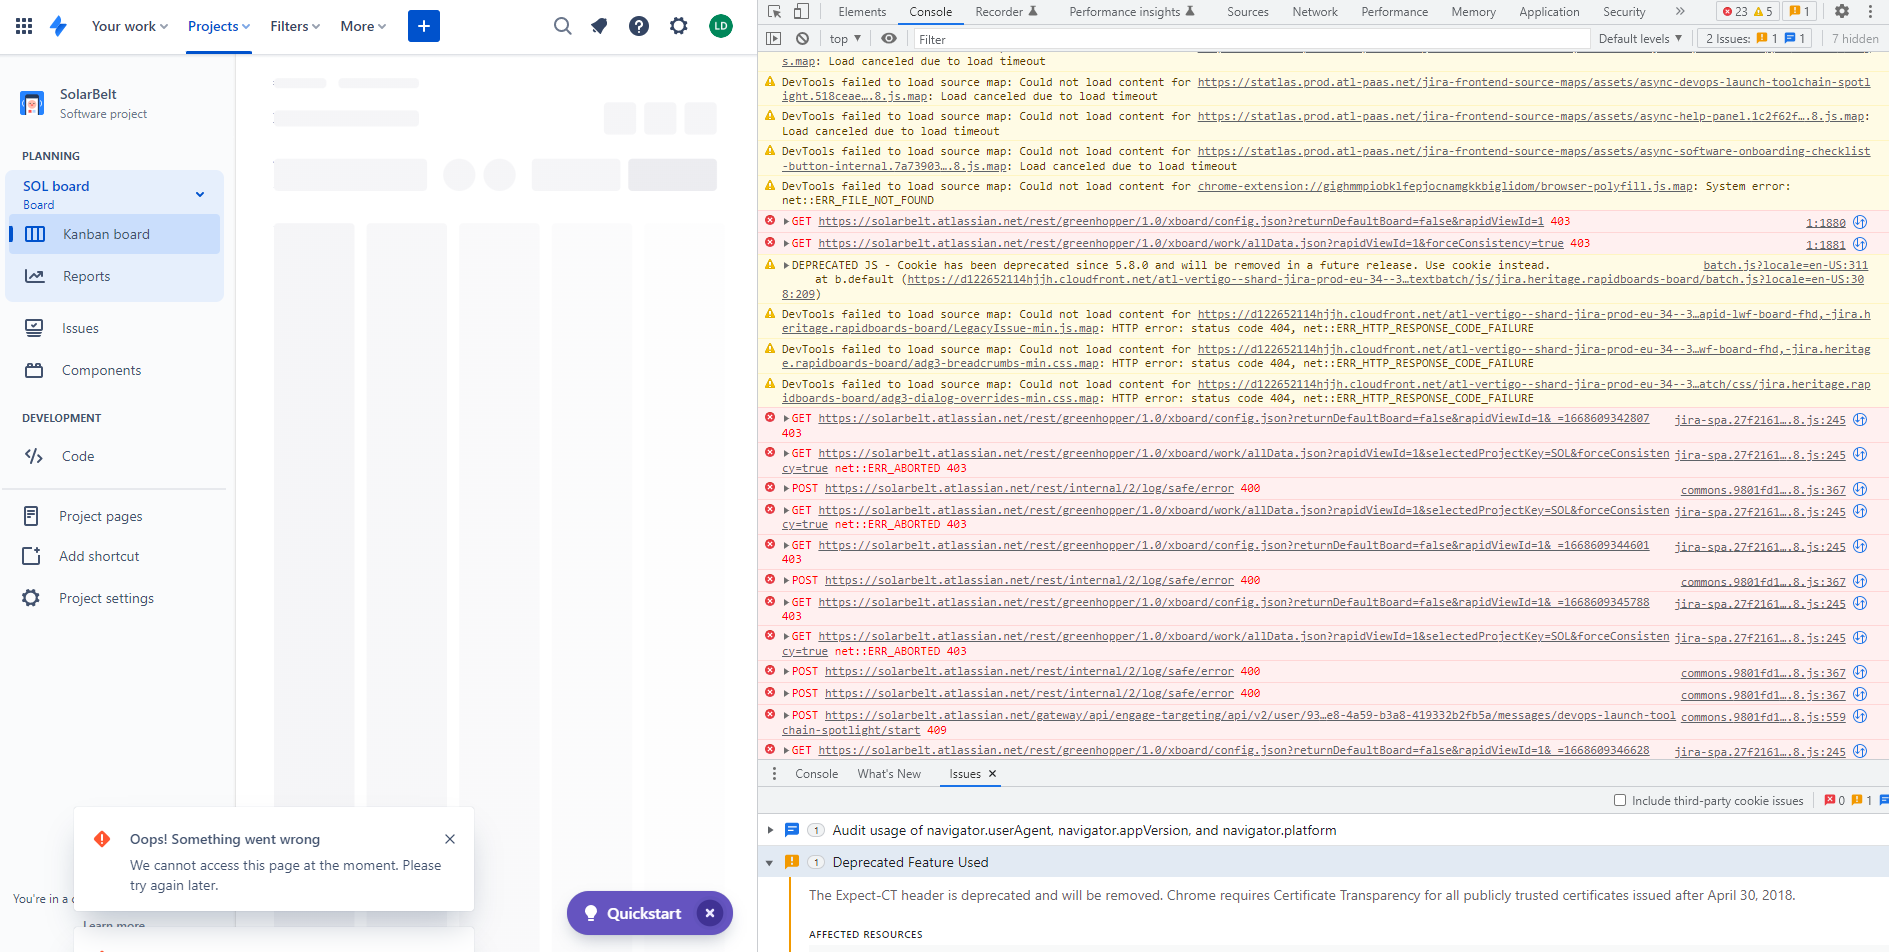
Task: Open DevTools three-dot customize menu
Action: 1870,12
